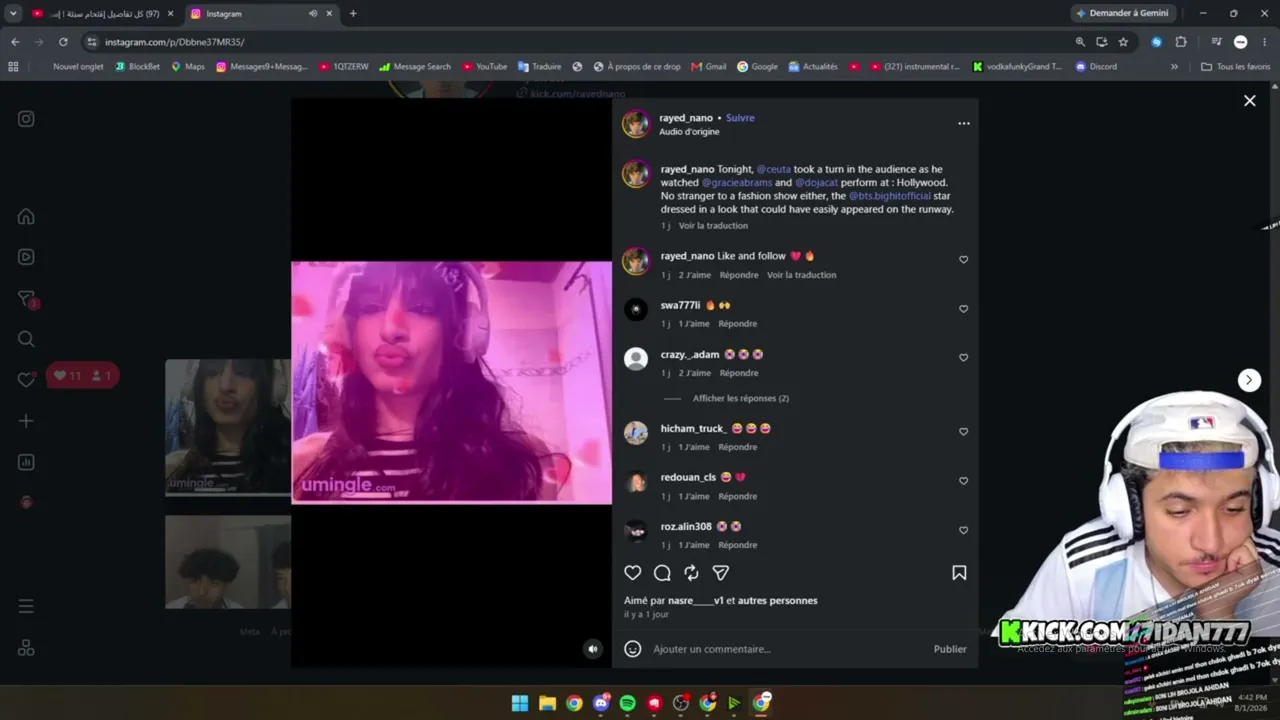Open File Explorer from the taskbar
The height and width of the screenshot is (720, 1280).
tap(547, 703)
